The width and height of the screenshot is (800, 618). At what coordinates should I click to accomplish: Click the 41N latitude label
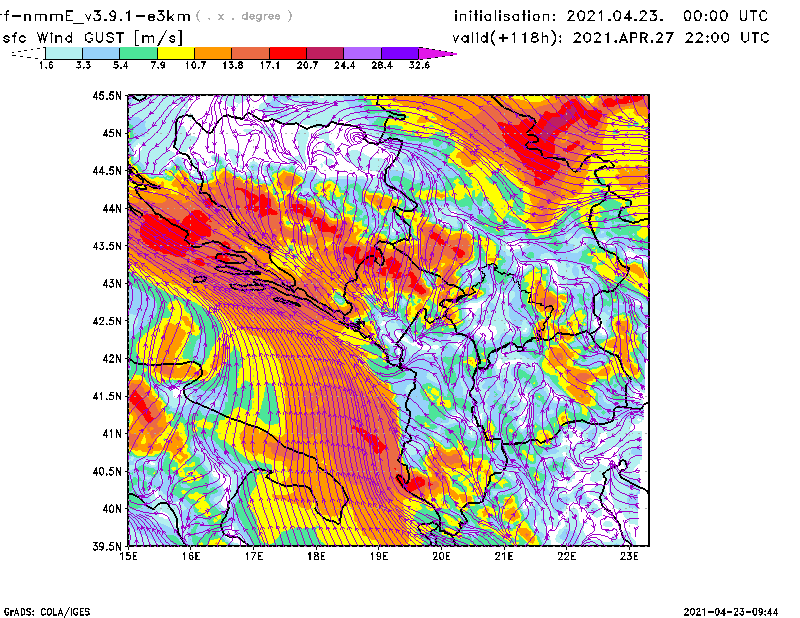(x=112, y=434)
